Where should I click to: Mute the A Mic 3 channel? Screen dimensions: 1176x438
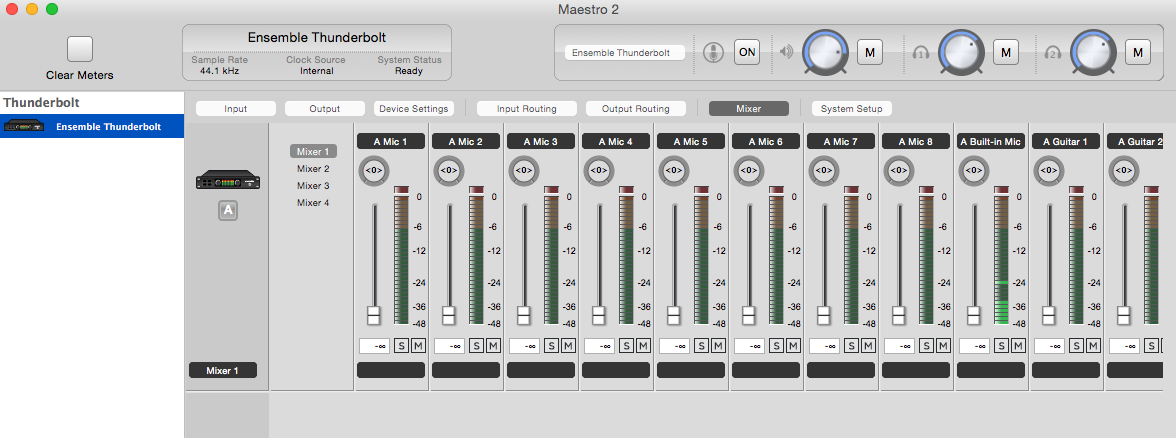coord(568,346)
